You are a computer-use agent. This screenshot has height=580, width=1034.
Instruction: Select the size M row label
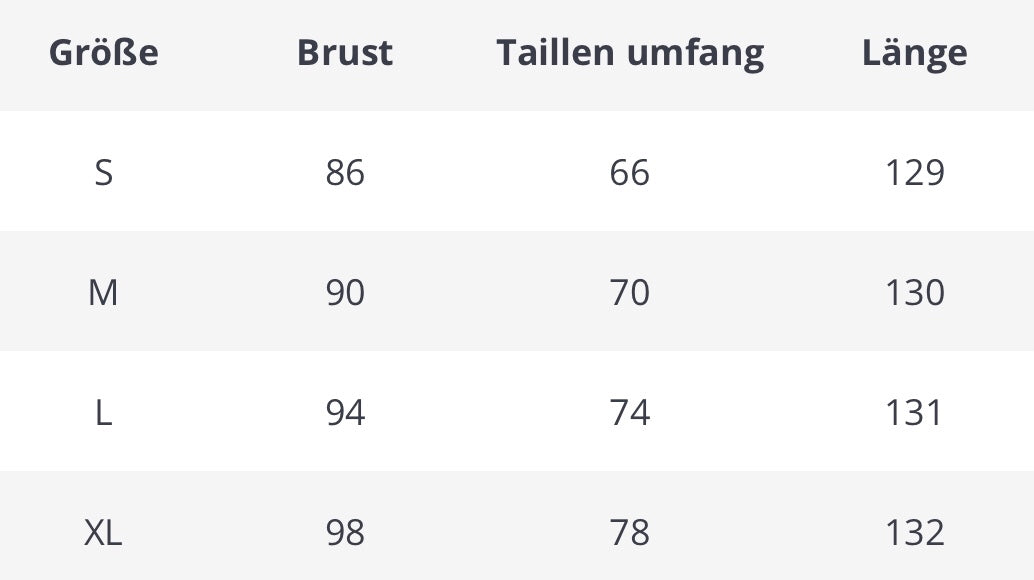[x=103, y=293]
